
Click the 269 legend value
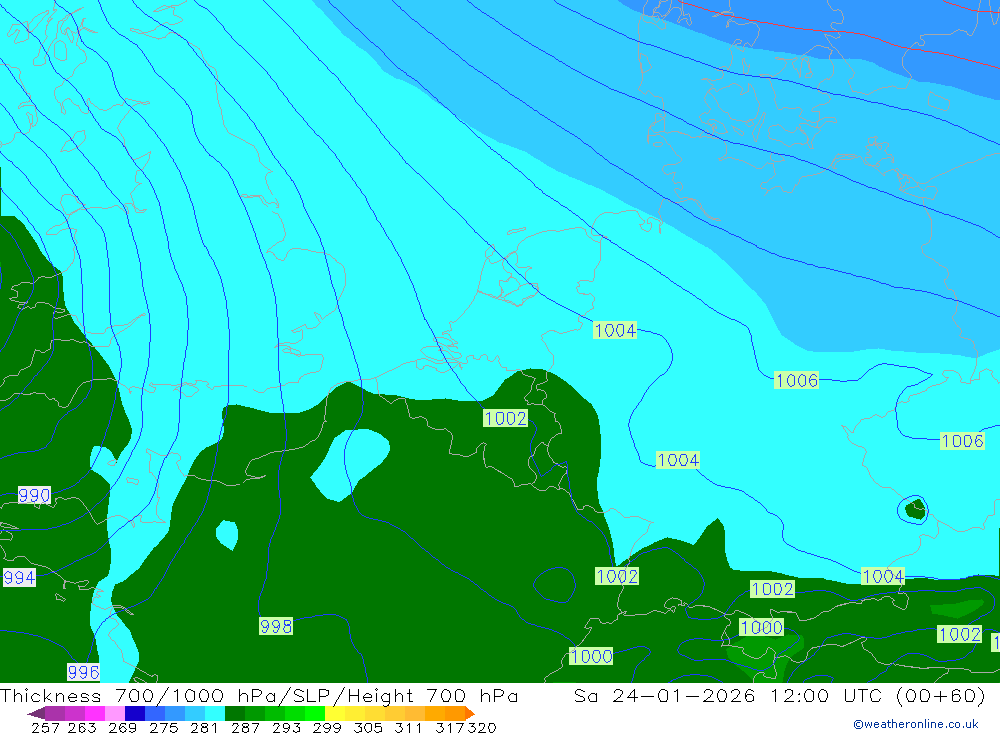(122, 728)
